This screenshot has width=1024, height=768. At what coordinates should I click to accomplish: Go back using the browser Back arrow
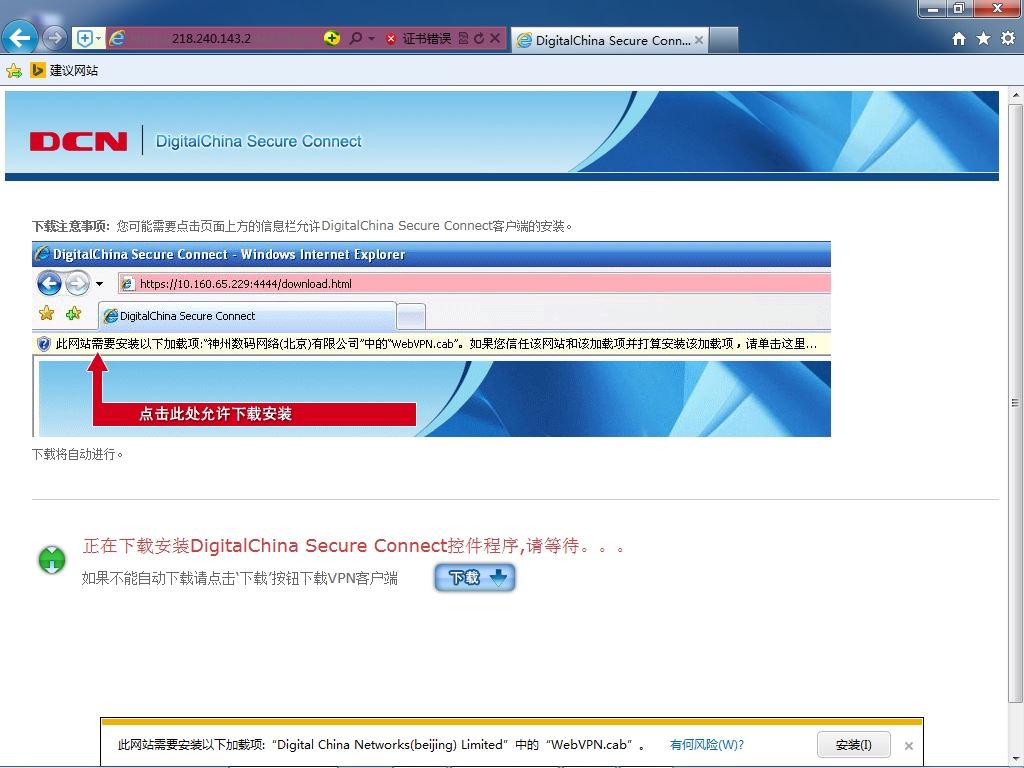pos(19,38)
